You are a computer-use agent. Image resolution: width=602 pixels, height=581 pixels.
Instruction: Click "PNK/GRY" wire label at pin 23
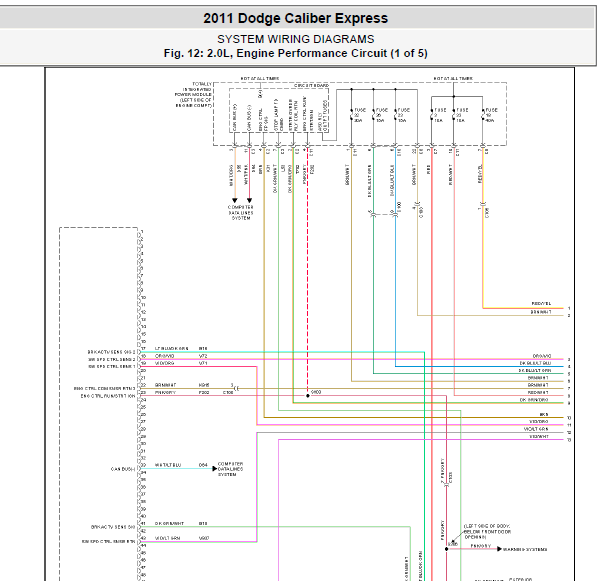(x=165, y=392)
